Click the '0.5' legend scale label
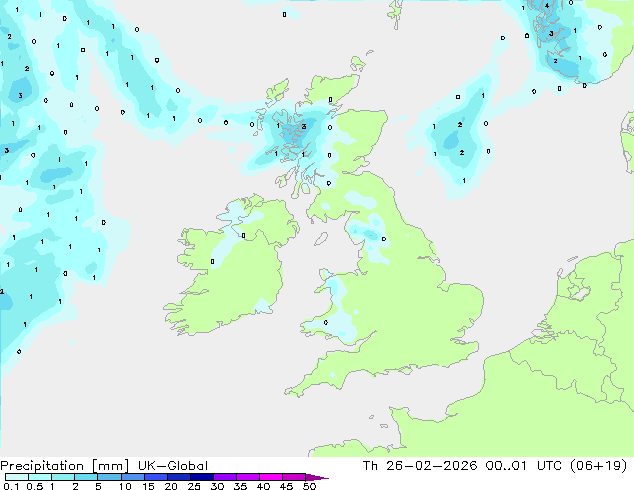Viewport: 634px width, 490px height. tap(35, 486)
